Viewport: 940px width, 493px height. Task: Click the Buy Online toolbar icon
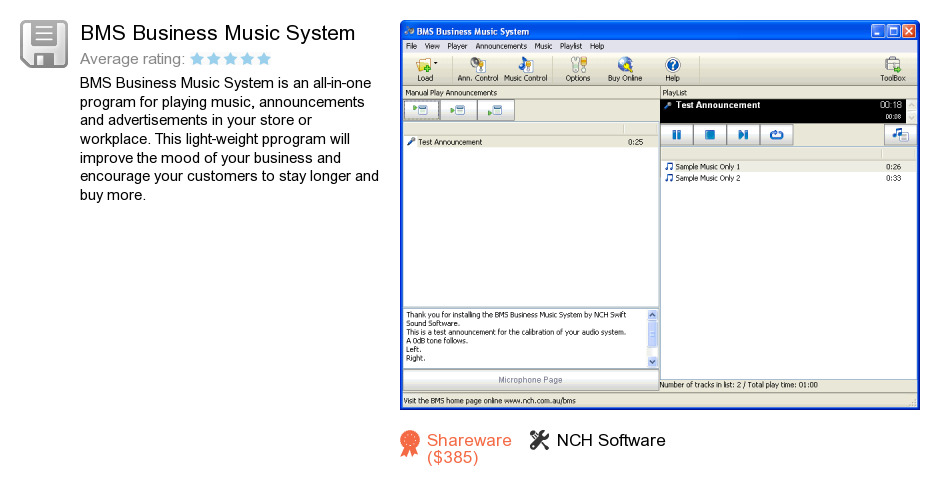coord(625,69)
